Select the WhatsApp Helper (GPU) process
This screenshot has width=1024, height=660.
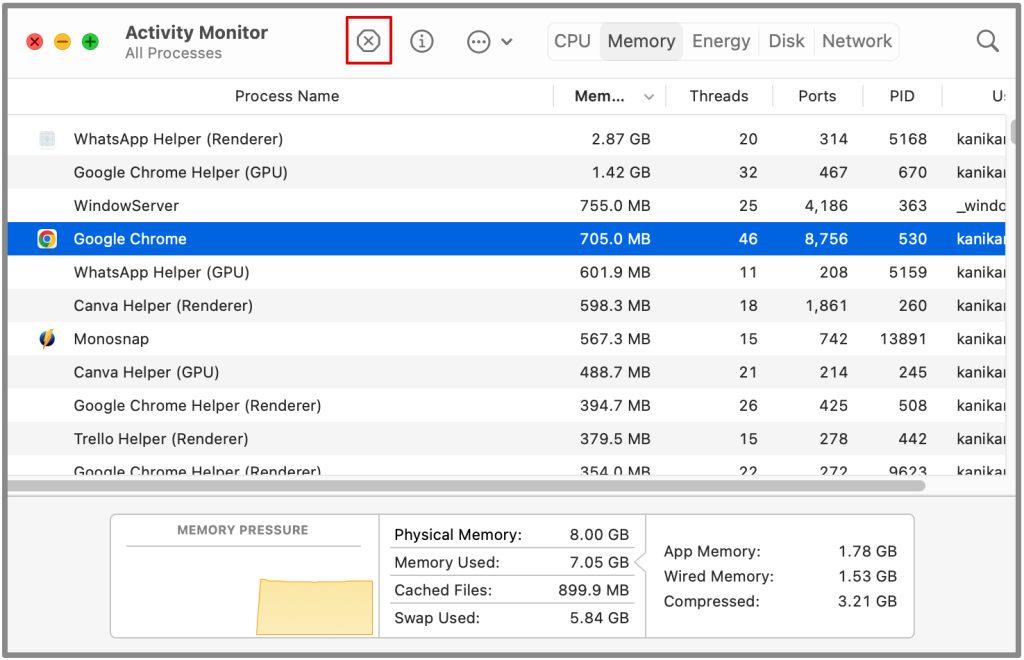tap(161, 272)
